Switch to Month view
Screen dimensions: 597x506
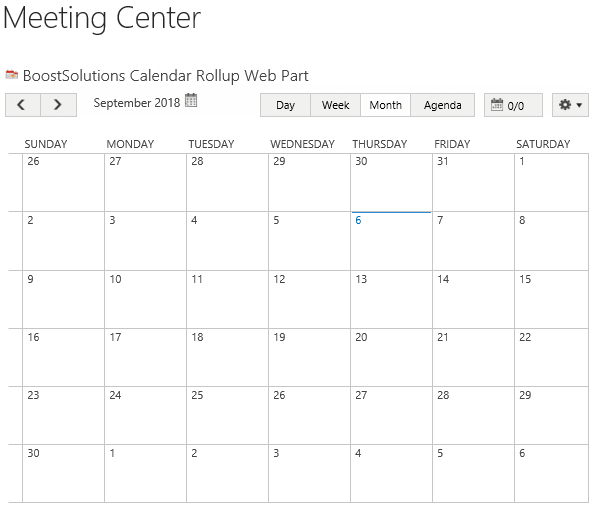385,105
